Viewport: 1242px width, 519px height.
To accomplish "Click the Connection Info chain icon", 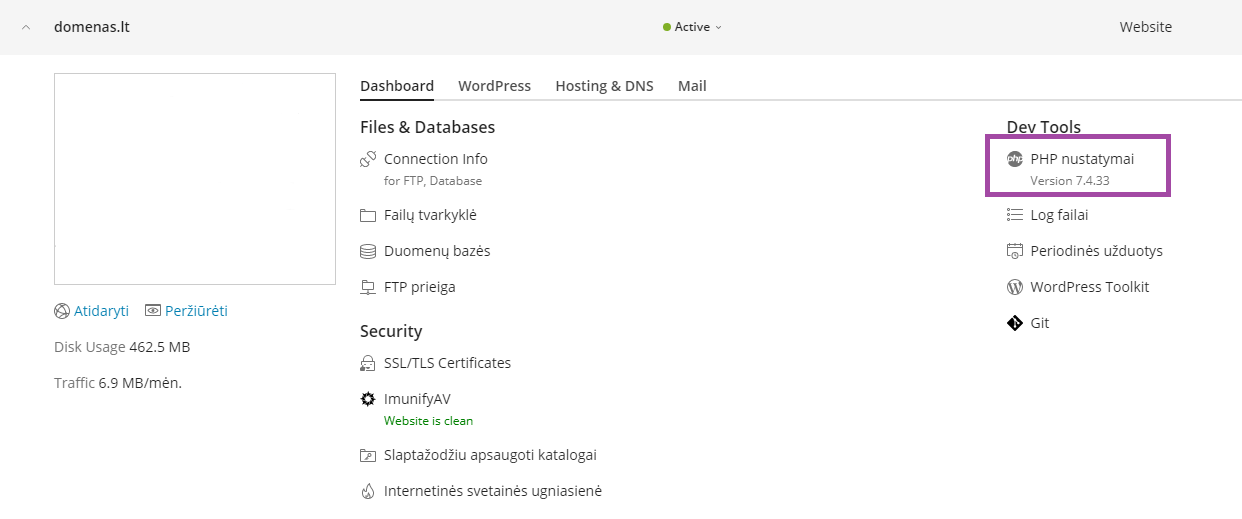I will (368, 159).
